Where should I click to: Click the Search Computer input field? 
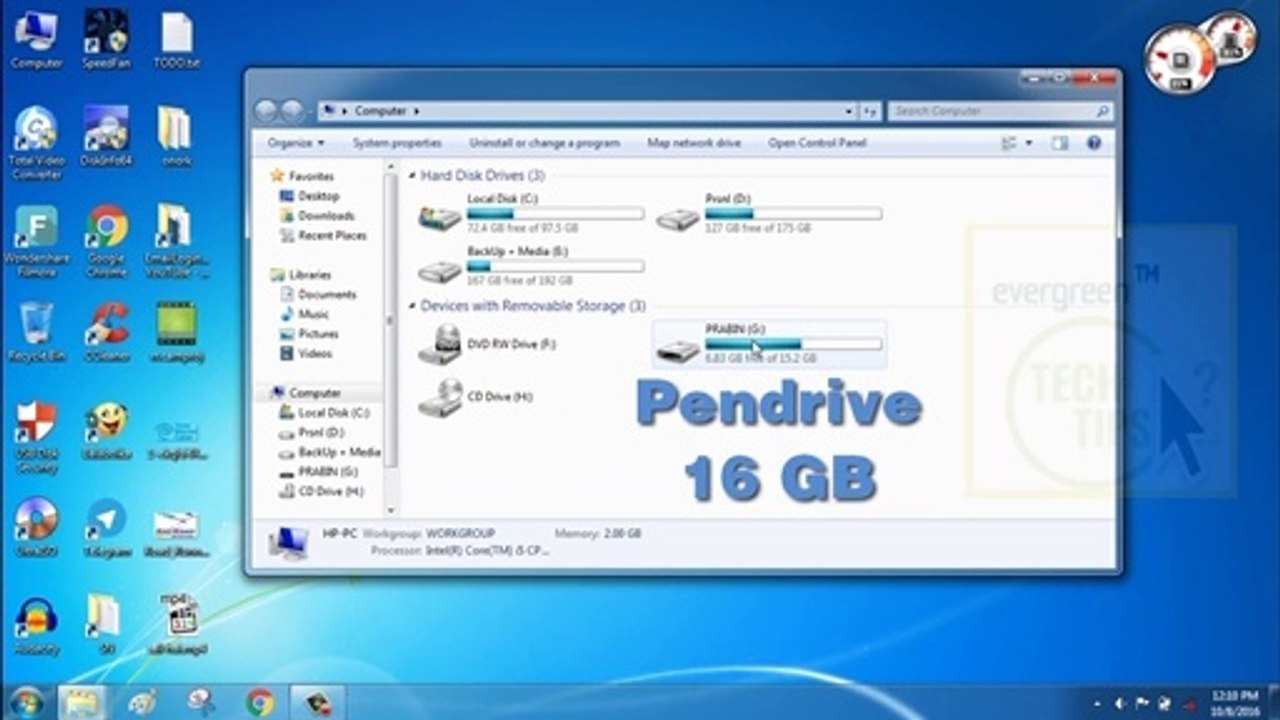pos(1000,111)
